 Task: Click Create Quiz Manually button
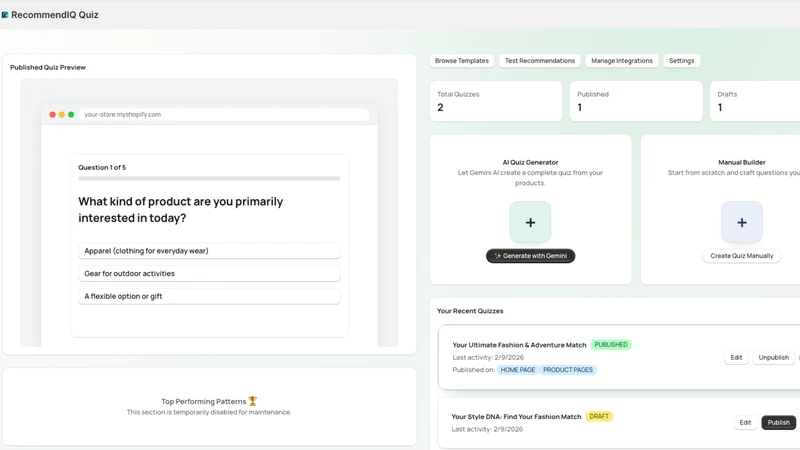(x=742, y=256)
